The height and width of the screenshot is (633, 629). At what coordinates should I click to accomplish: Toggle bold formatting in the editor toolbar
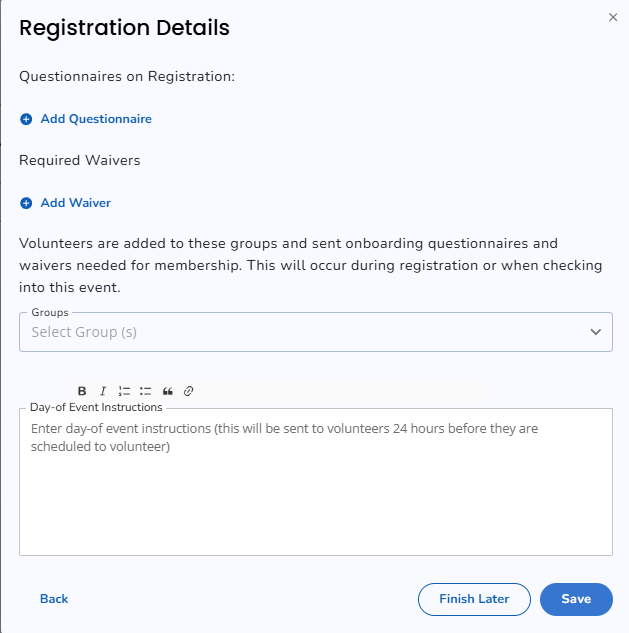(x=82, y=391)
